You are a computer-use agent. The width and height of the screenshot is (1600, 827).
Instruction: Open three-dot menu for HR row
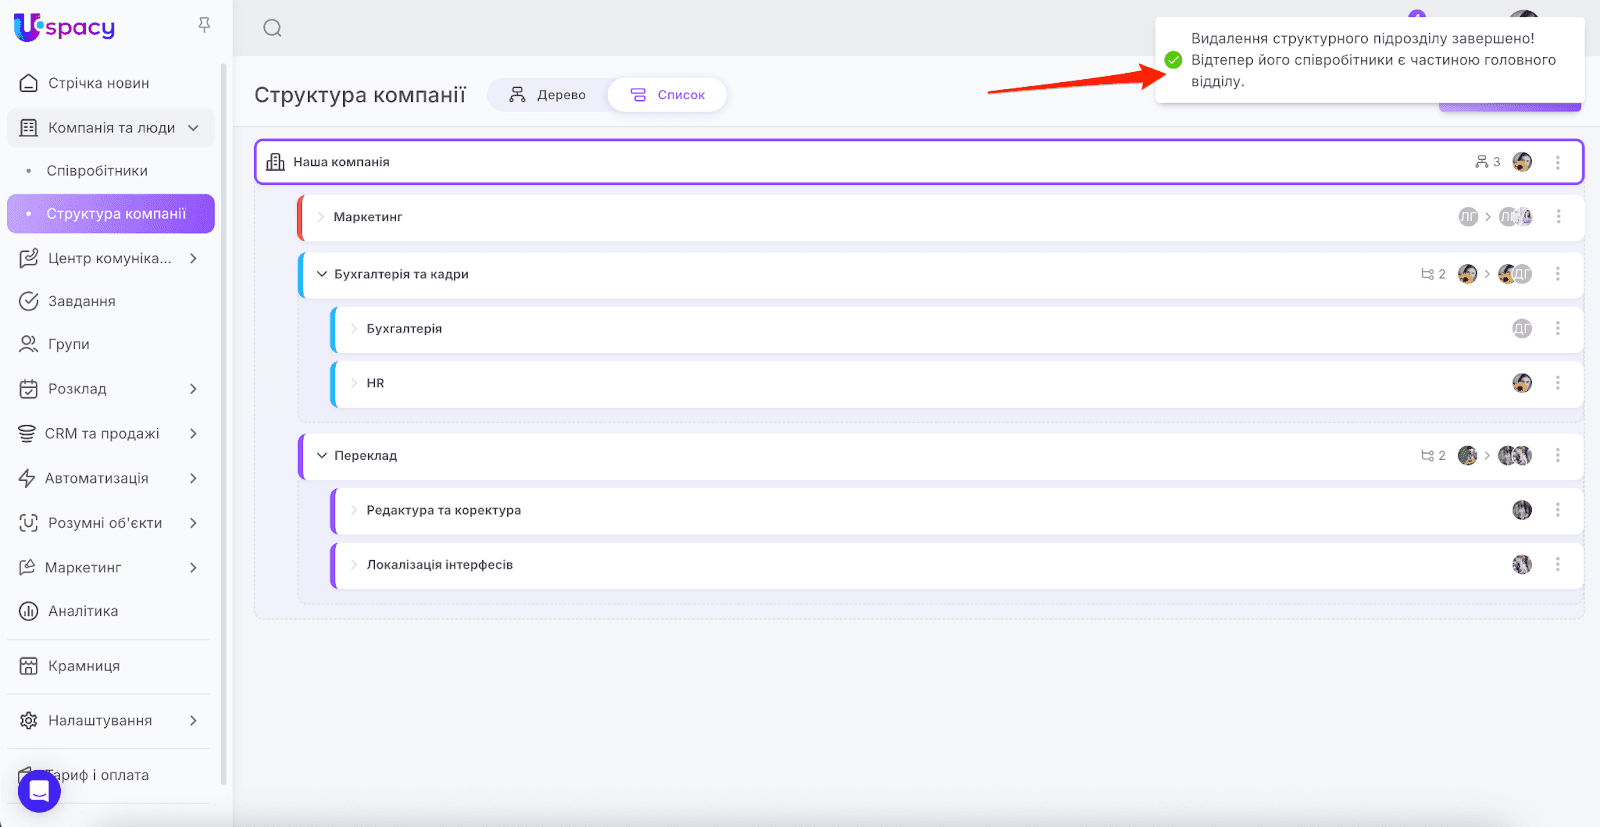tap(1557, 383)
